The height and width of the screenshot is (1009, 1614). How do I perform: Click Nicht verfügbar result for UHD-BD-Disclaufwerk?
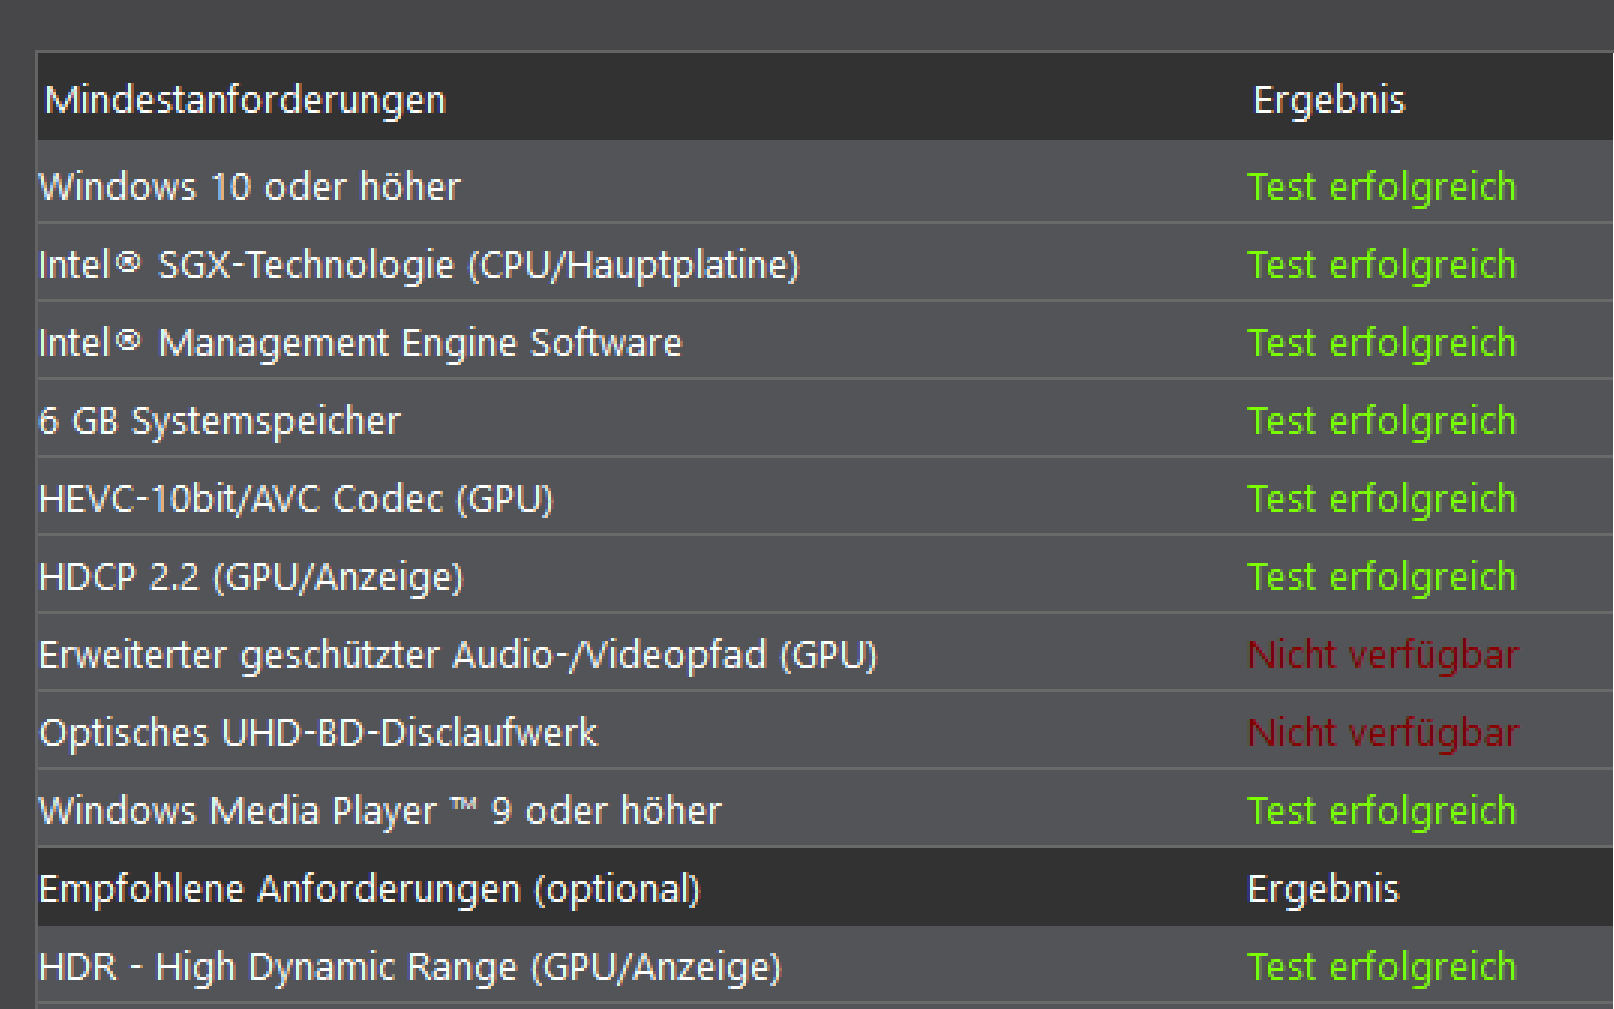[x=1383, y=733]
